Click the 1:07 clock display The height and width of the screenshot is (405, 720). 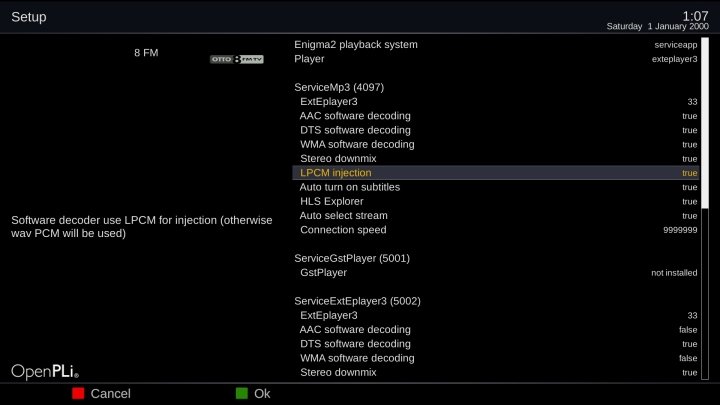pyautogui.click(x=694, y=16)
